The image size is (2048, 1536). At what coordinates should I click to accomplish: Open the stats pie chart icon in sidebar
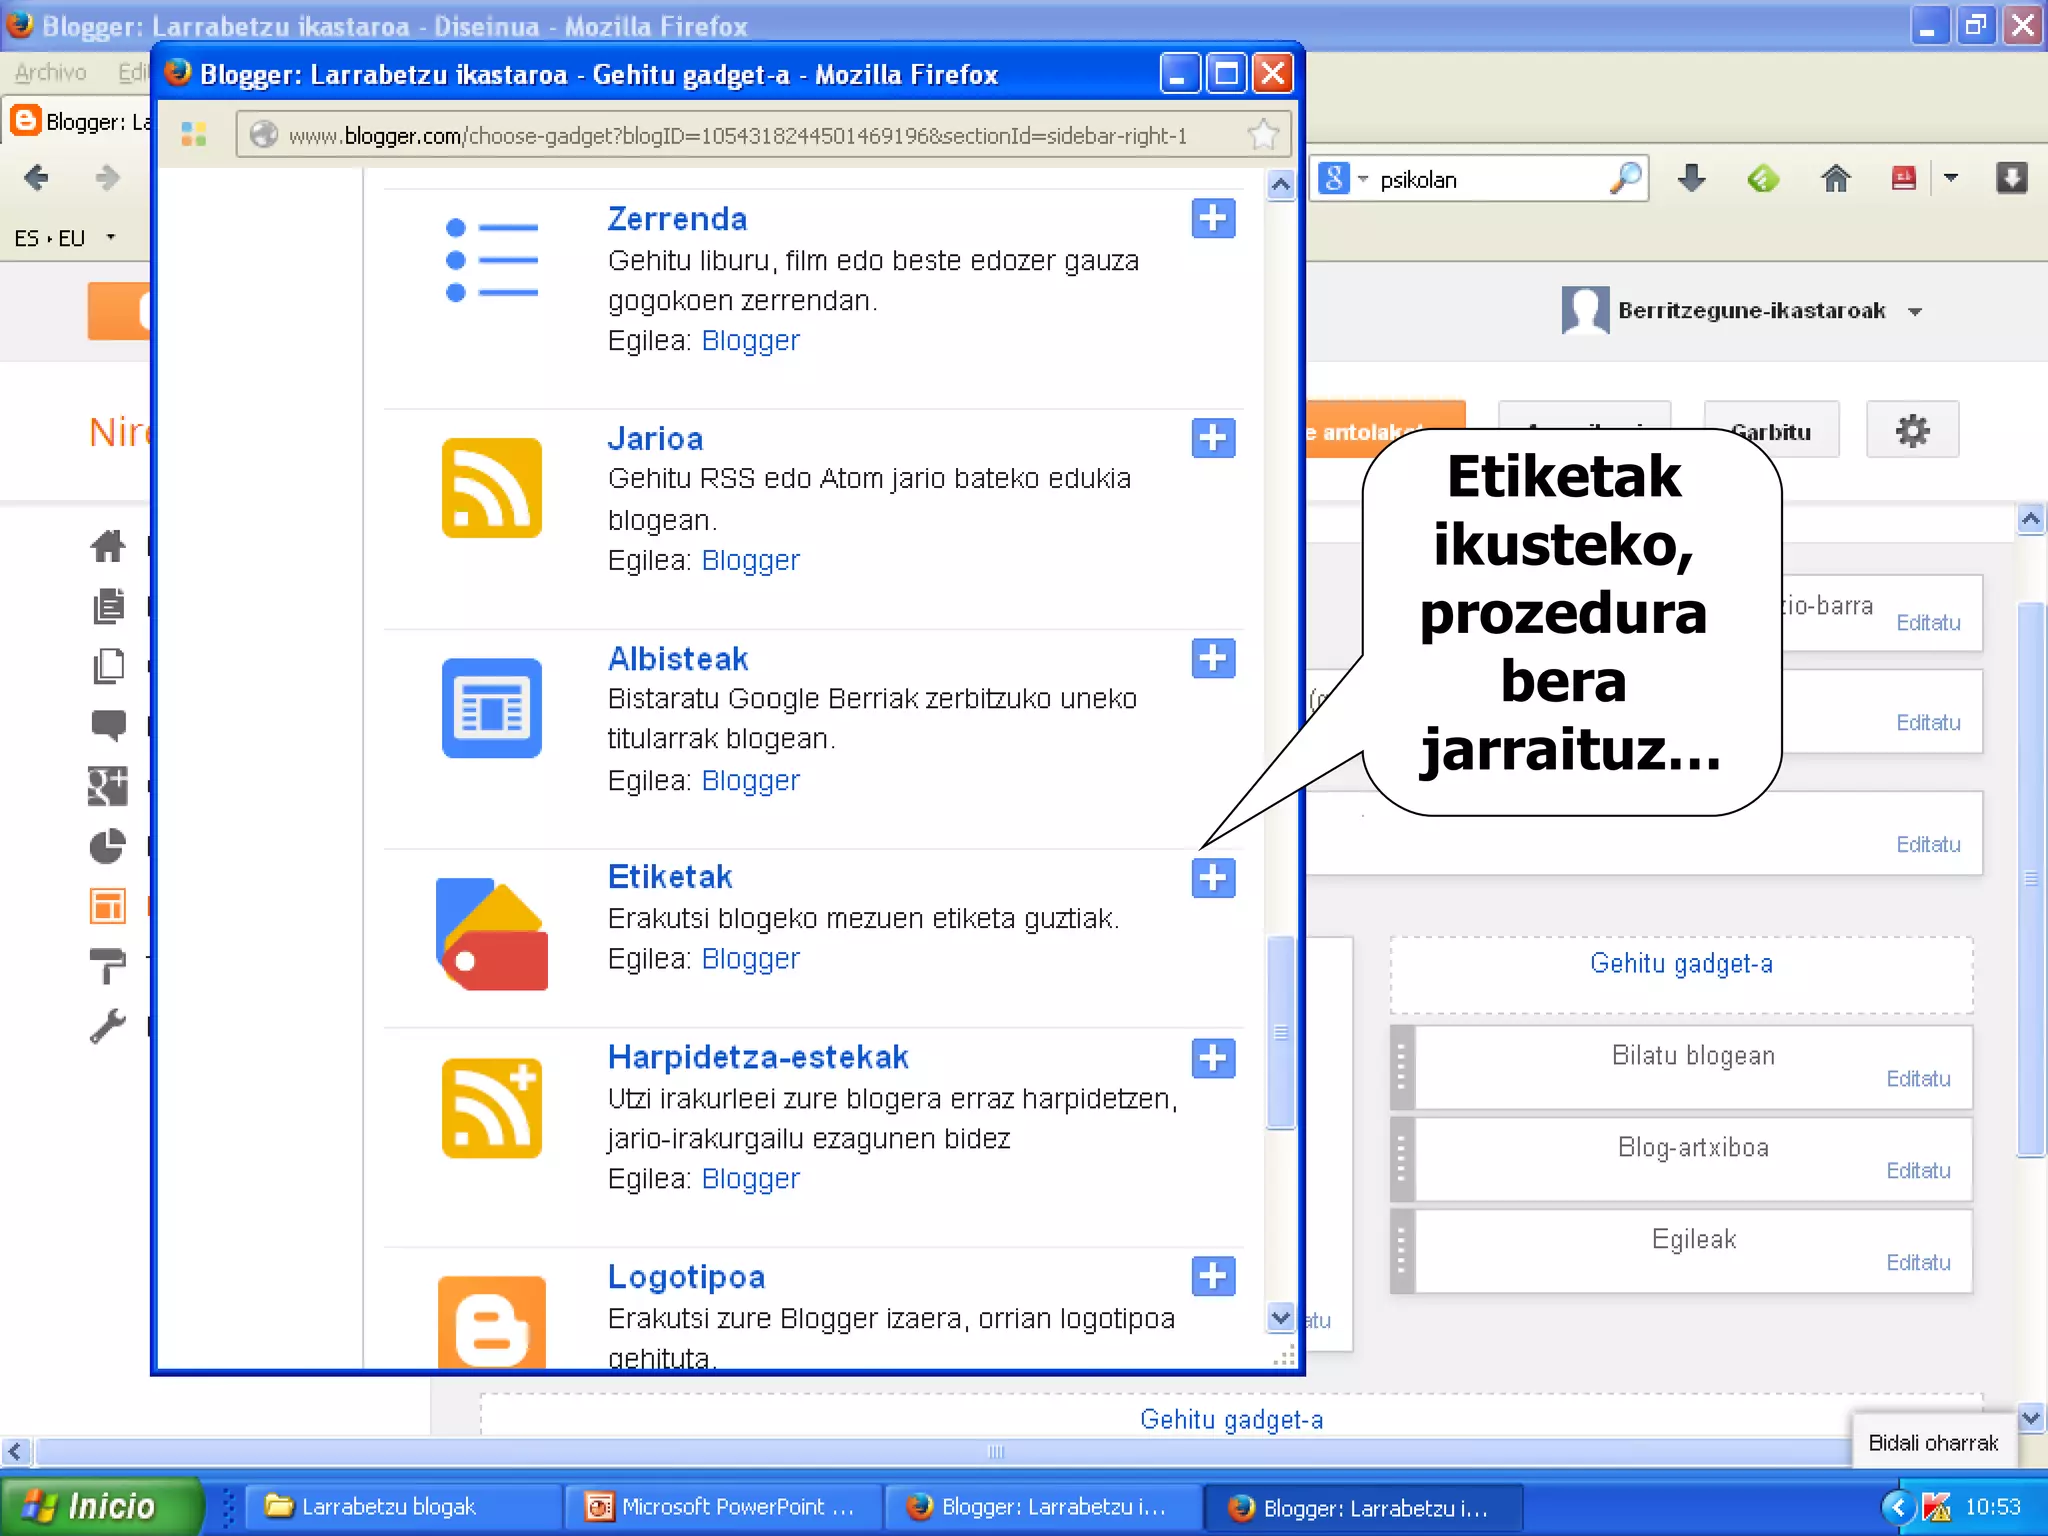pyautogui.click(x=108, y=846)
